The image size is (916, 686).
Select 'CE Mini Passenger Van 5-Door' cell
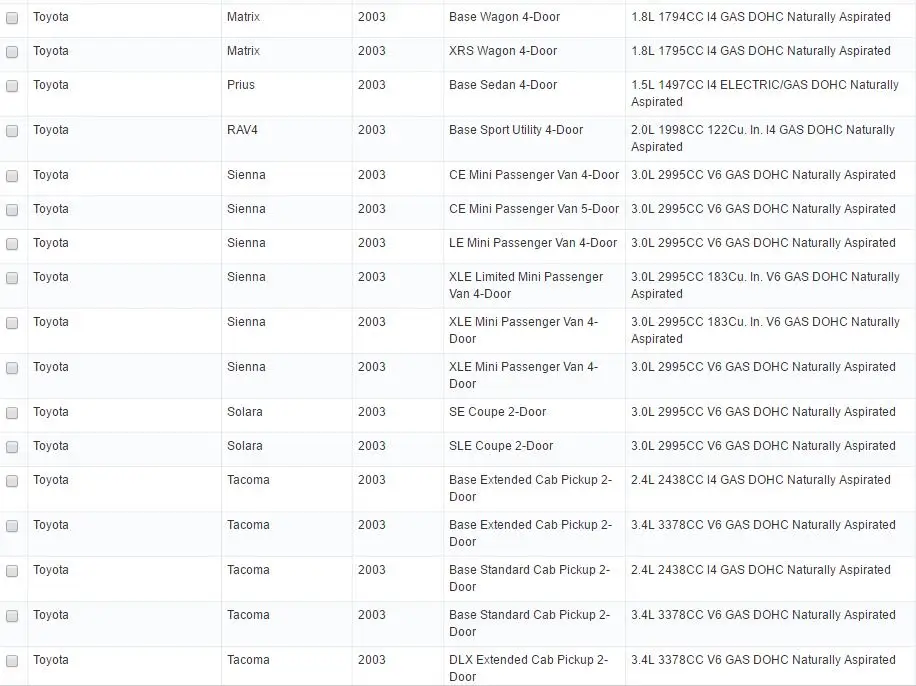pyautogui.click(x=535, y=213)
